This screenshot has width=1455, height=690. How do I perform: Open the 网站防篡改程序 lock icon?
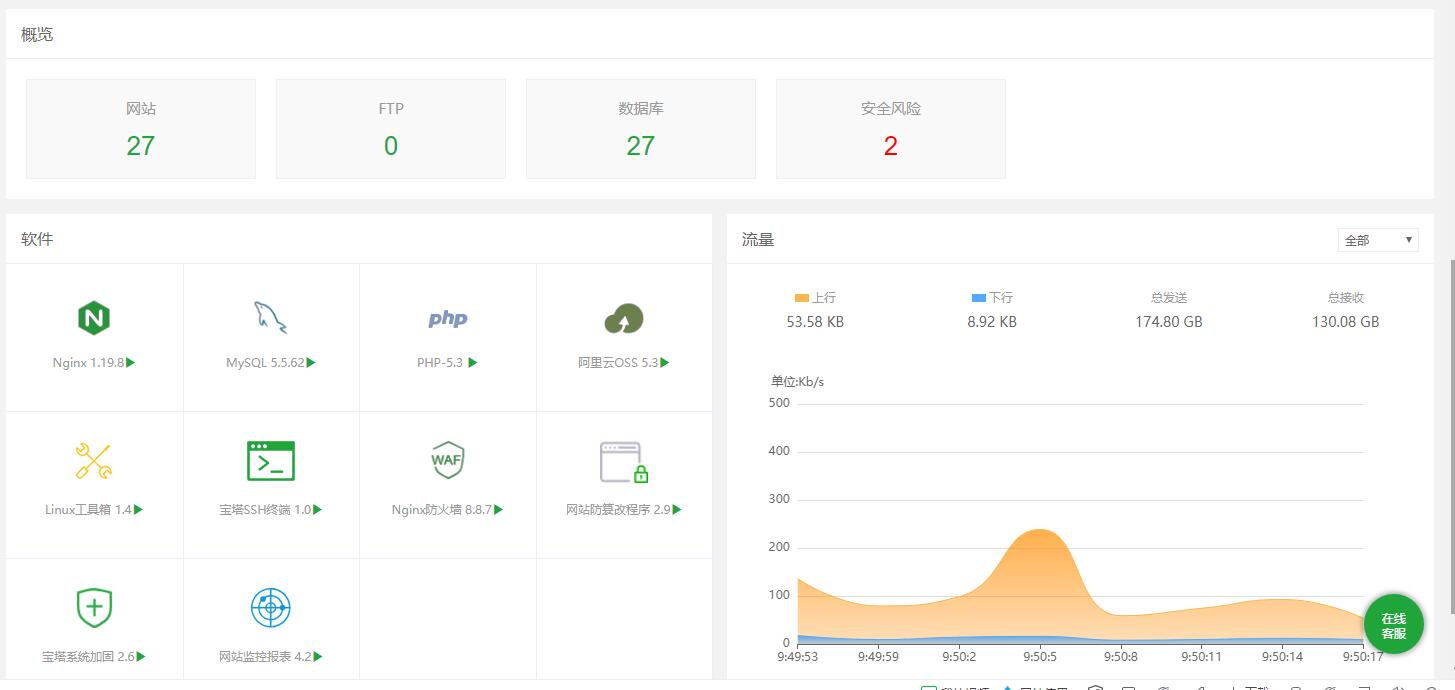click(x=624, y=462)
